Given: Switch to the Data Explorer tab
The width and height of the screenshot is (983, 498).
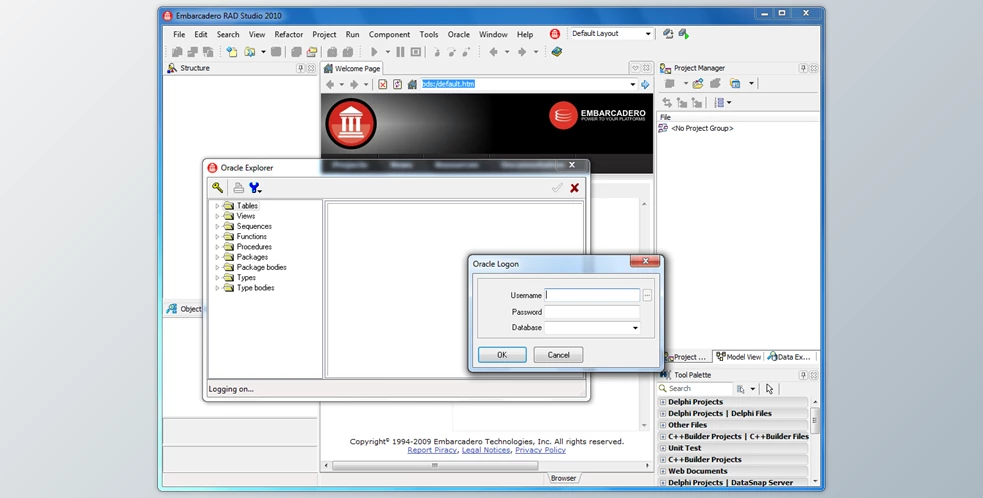Looking at the screenshot, I should pos(789,357).
